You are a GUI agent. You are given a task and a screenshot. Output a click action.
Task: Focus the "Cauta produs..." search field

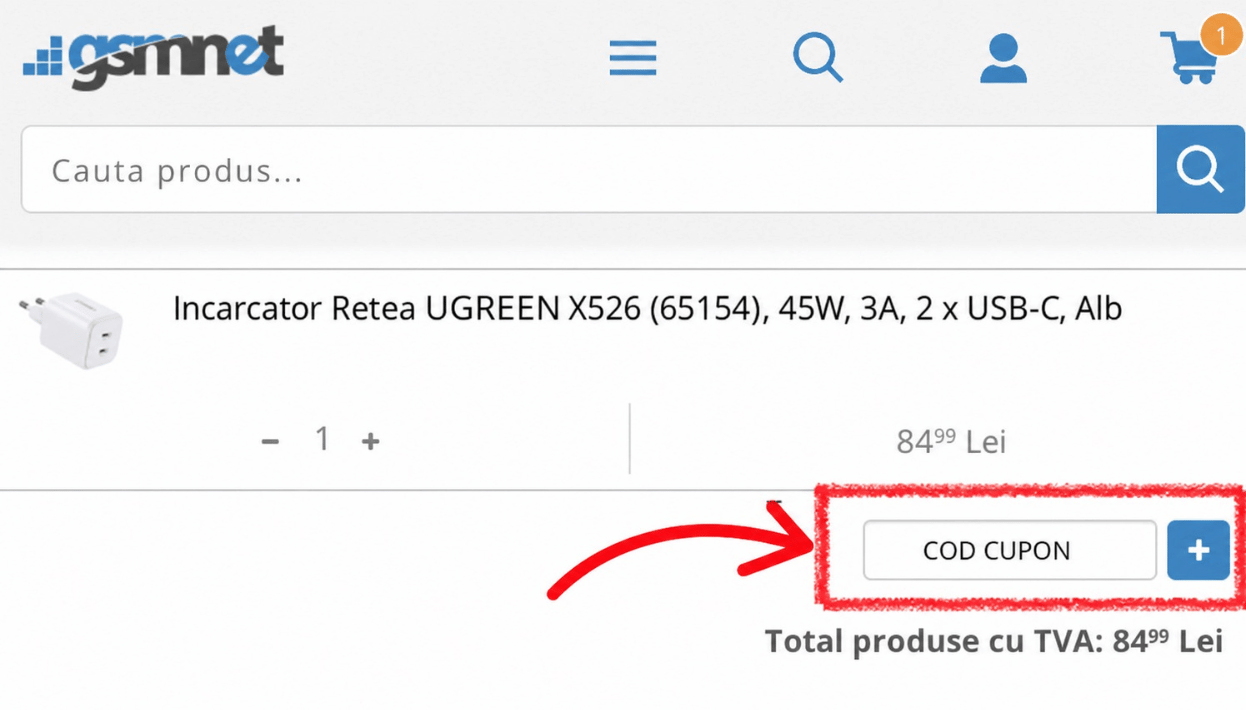pos(589,169)
